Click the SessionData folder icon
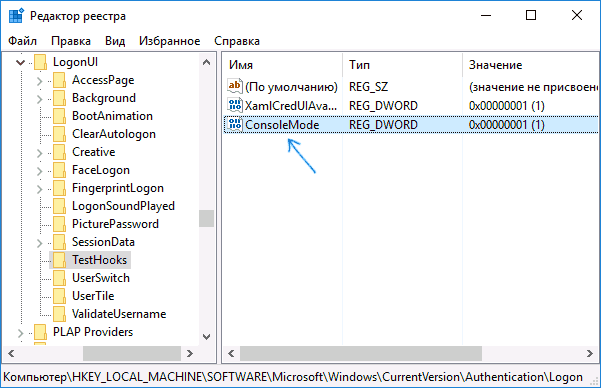Viewport: 601px width, 388px height. (59, 242)
